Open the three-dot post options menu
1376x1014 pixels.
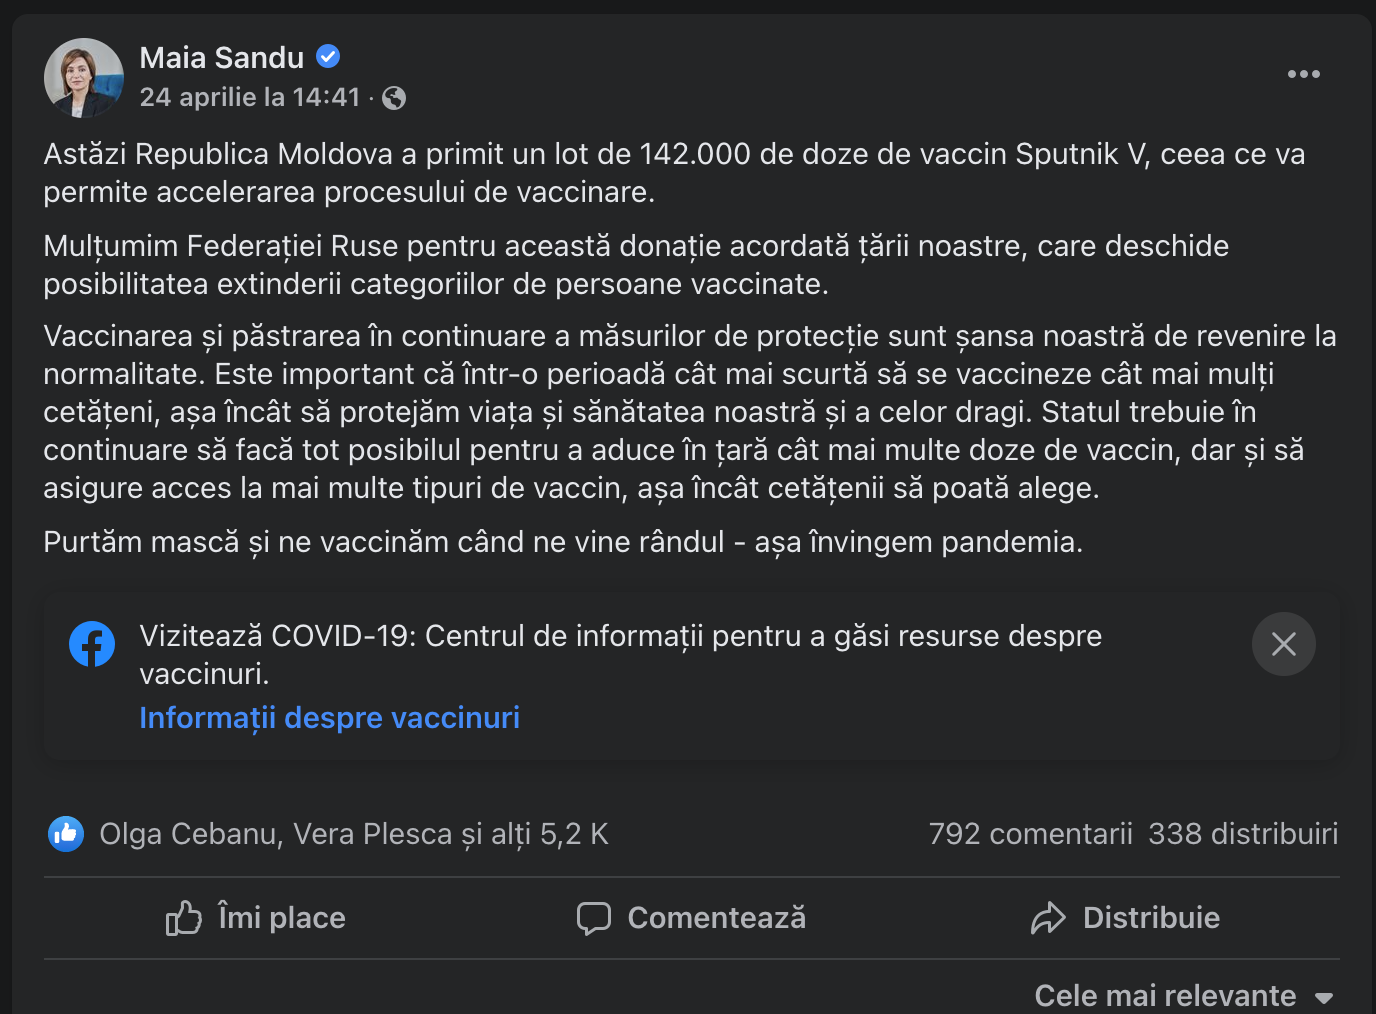point(1303,74)
